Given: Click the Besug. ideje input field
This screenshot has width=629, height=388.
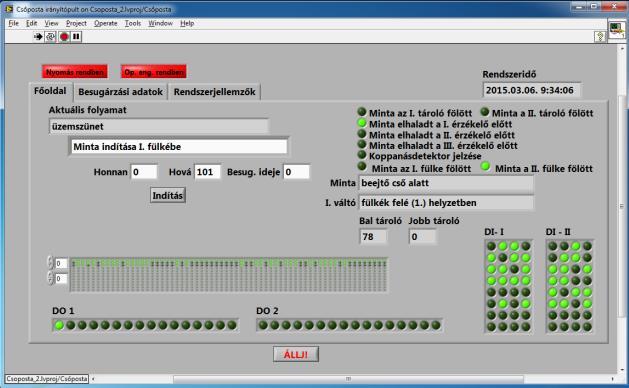Looking at the screenshot, I should point(296,172).
